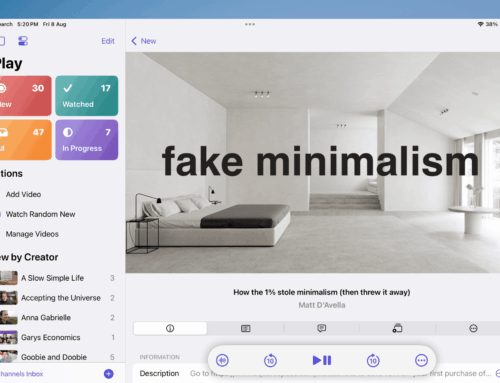The width and height of the screenshot is (500, 383).
Task: Switch to the chapters tab icon
Action: point(246,328)
